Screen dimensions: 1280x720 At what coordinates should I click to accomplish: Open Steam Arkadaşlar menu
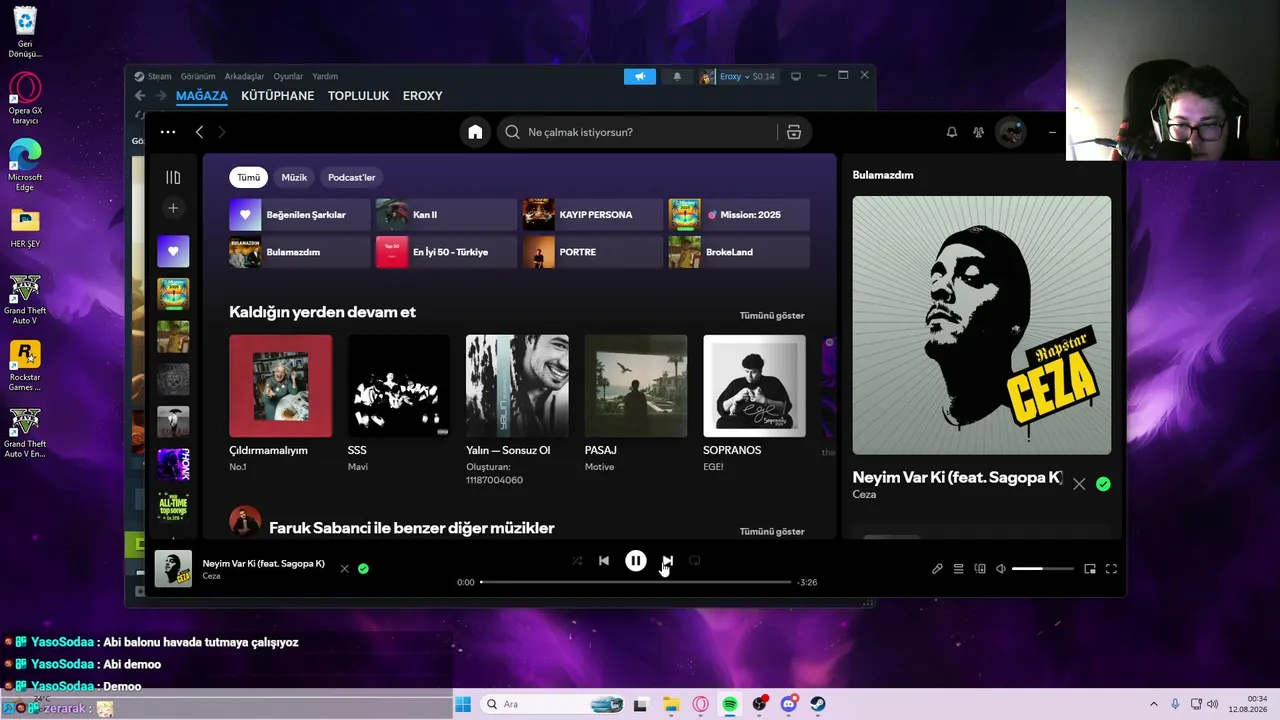[245, 76]
